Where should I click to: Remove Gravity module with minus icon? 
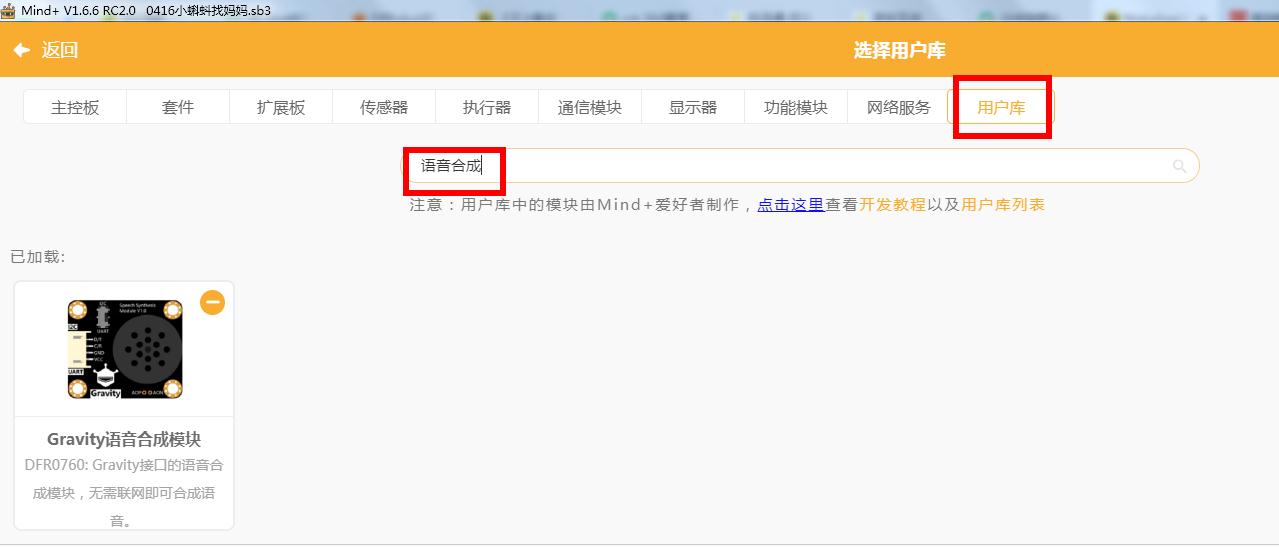212,302
